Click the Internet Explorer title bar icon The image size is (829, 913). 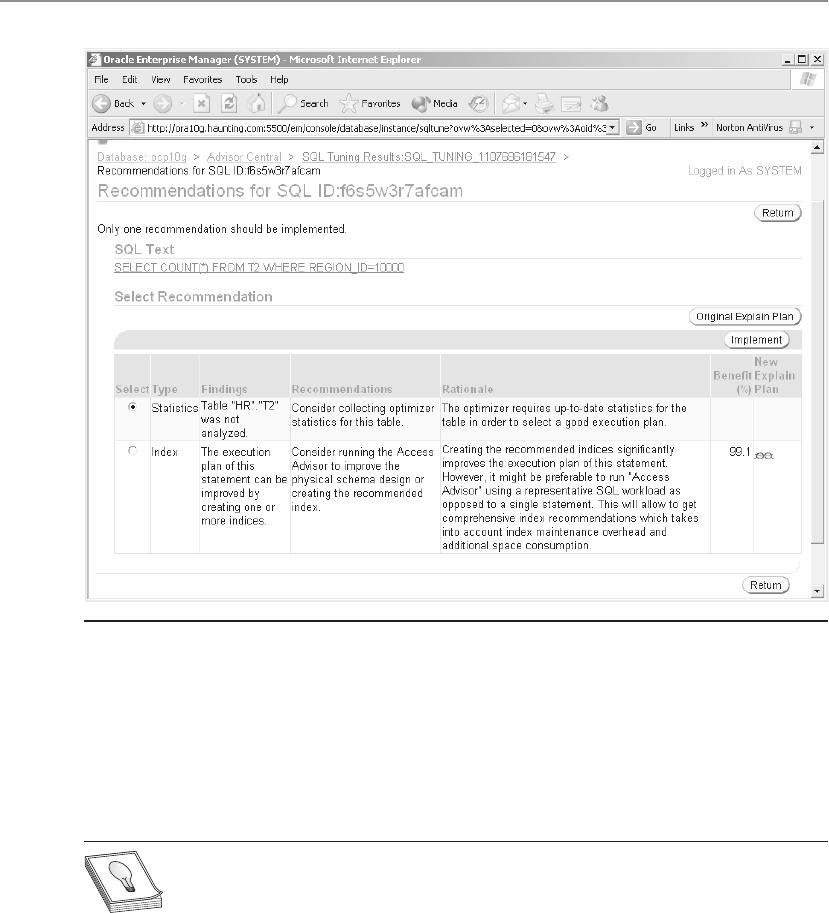pyautogui.click(x=94, y=59)
